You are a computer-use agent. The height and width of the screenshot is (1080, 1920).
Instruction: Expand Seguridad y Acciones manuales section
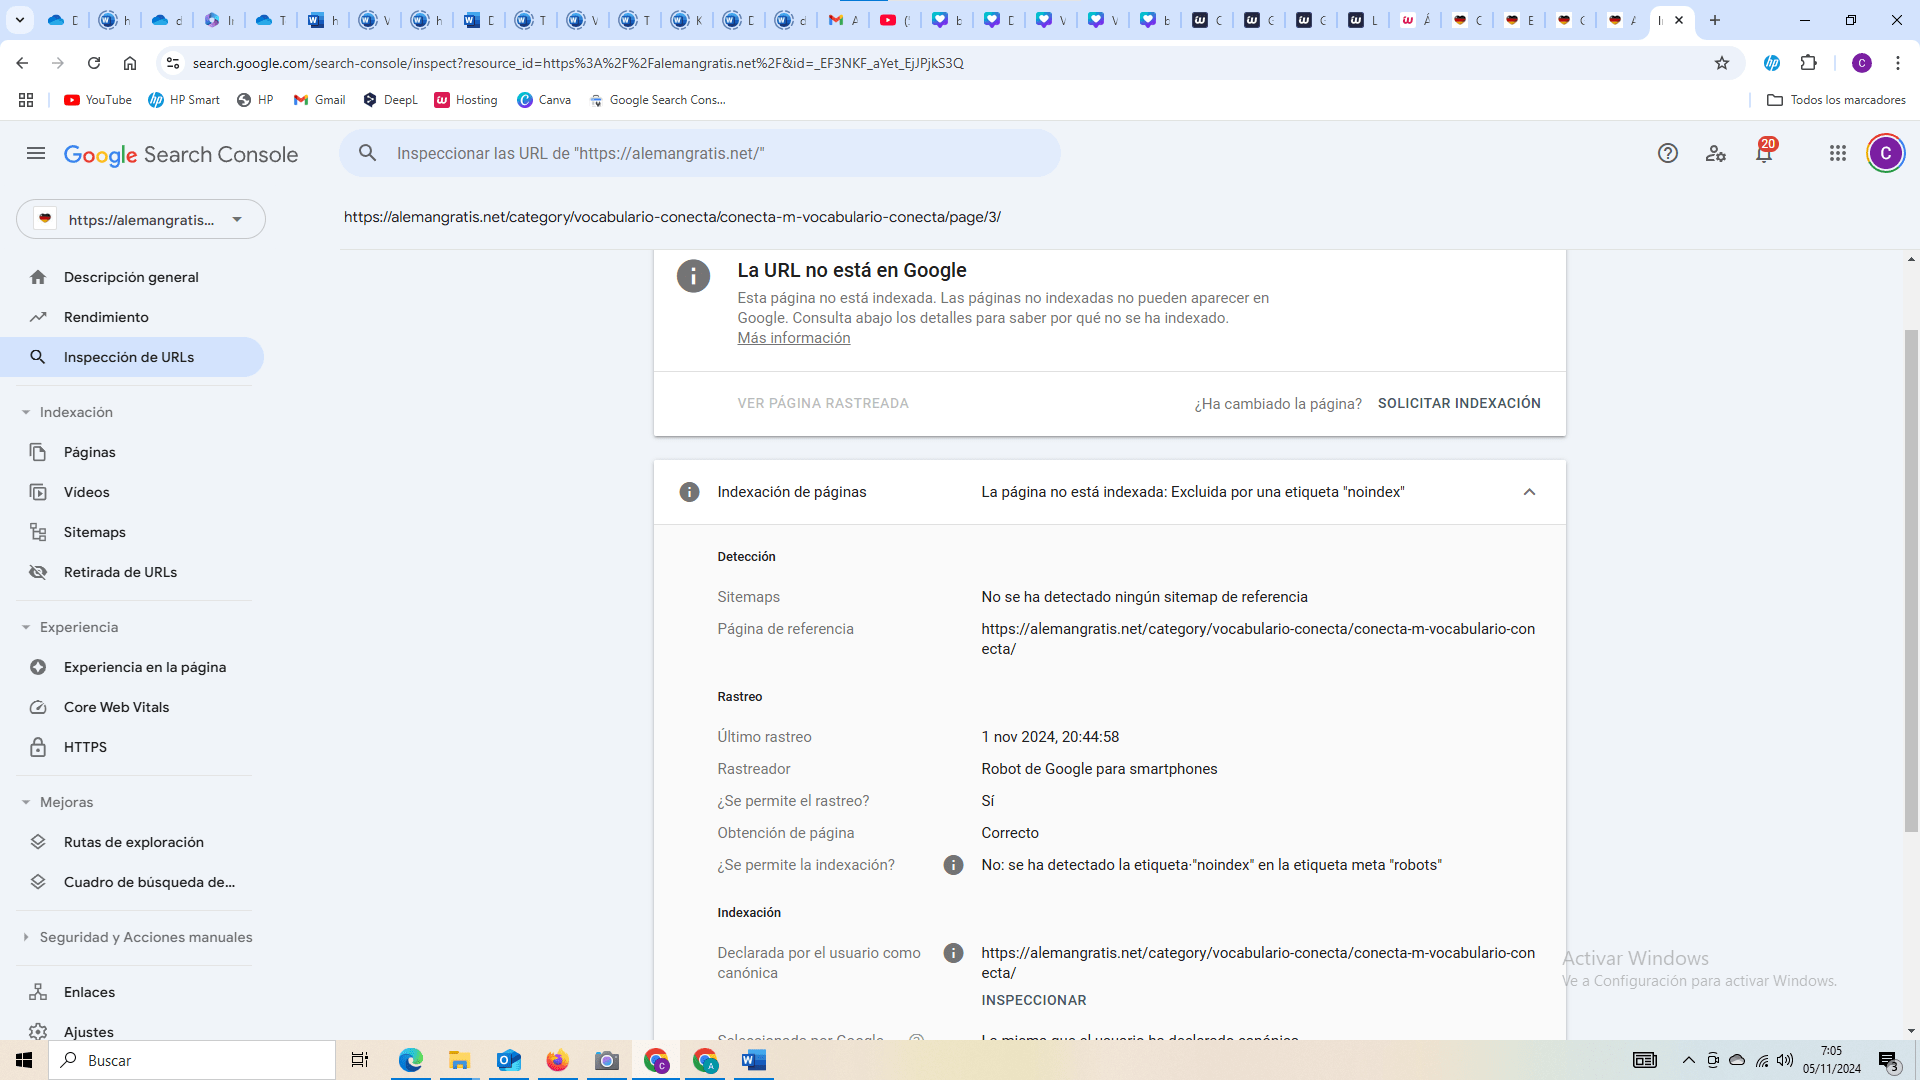click(x=26, y=937)
